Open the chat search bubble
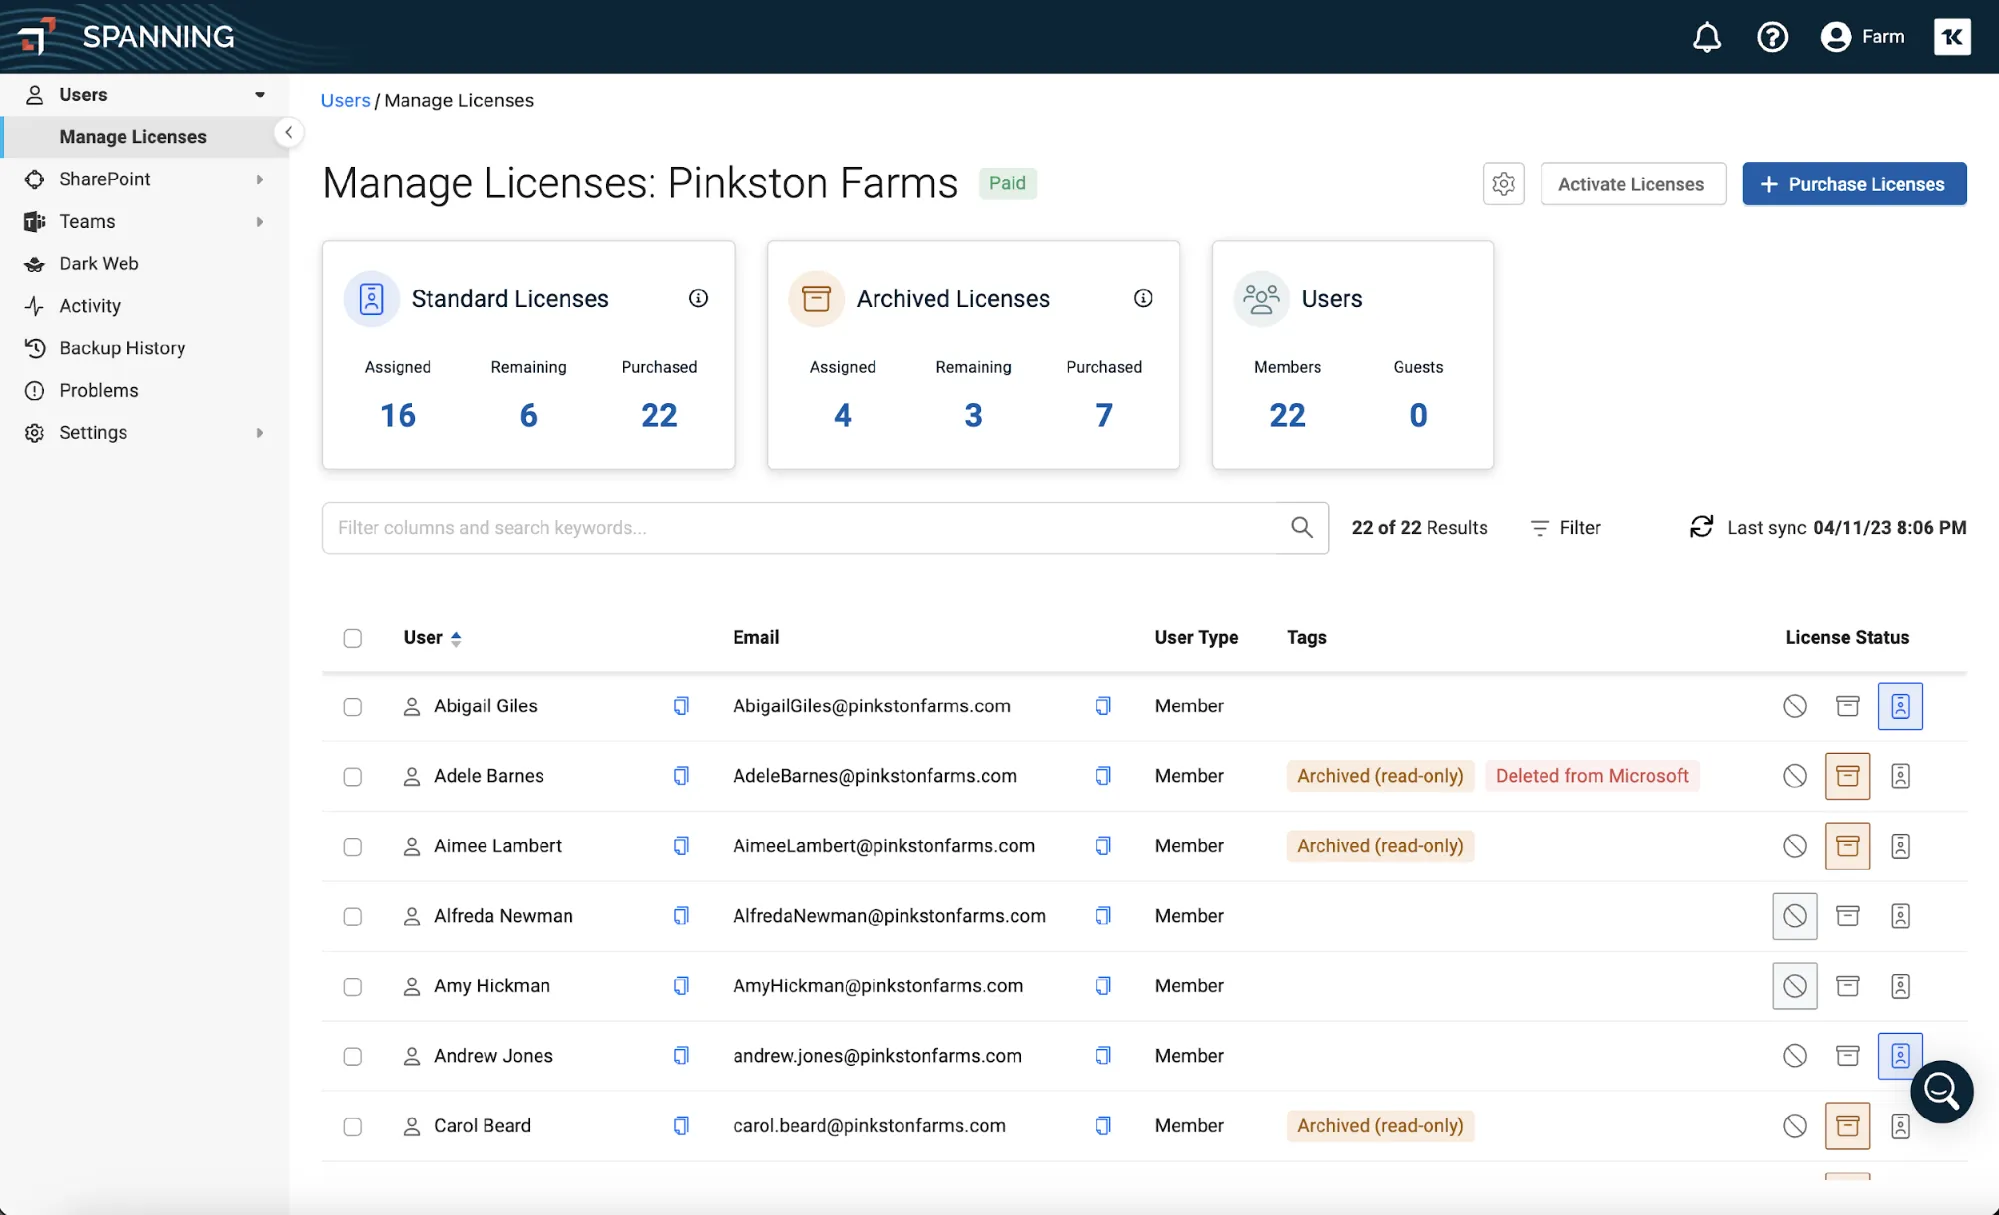The image size is (1999, 1215). [1941, 1091]
